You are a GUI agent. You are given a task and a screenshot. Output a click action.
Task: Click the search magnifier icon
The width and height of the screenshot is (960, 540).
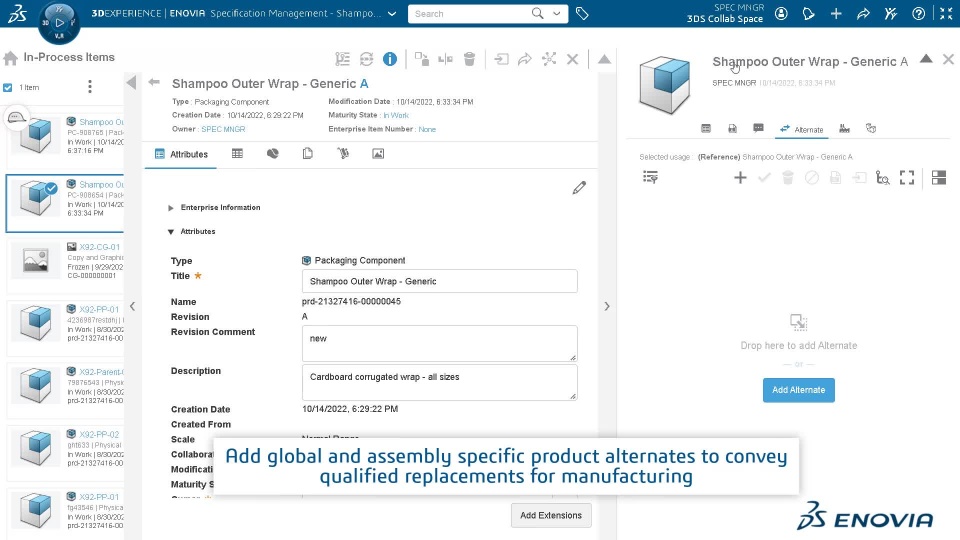(x=538, y=13)
